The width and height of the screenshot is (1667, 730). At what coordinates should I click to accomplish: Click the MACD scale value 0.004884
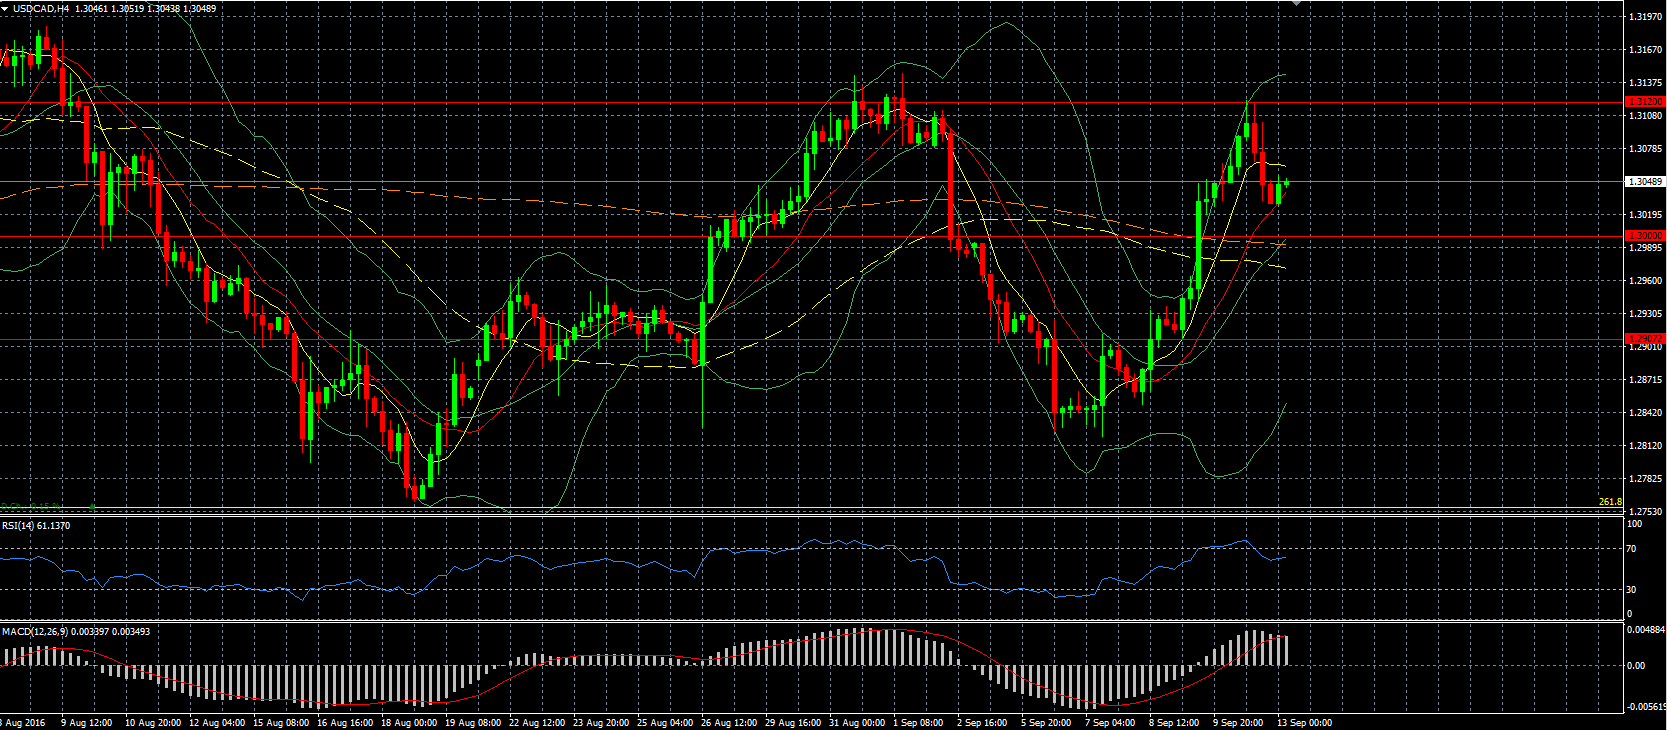pyautogui.click(x=1646, y=630)
